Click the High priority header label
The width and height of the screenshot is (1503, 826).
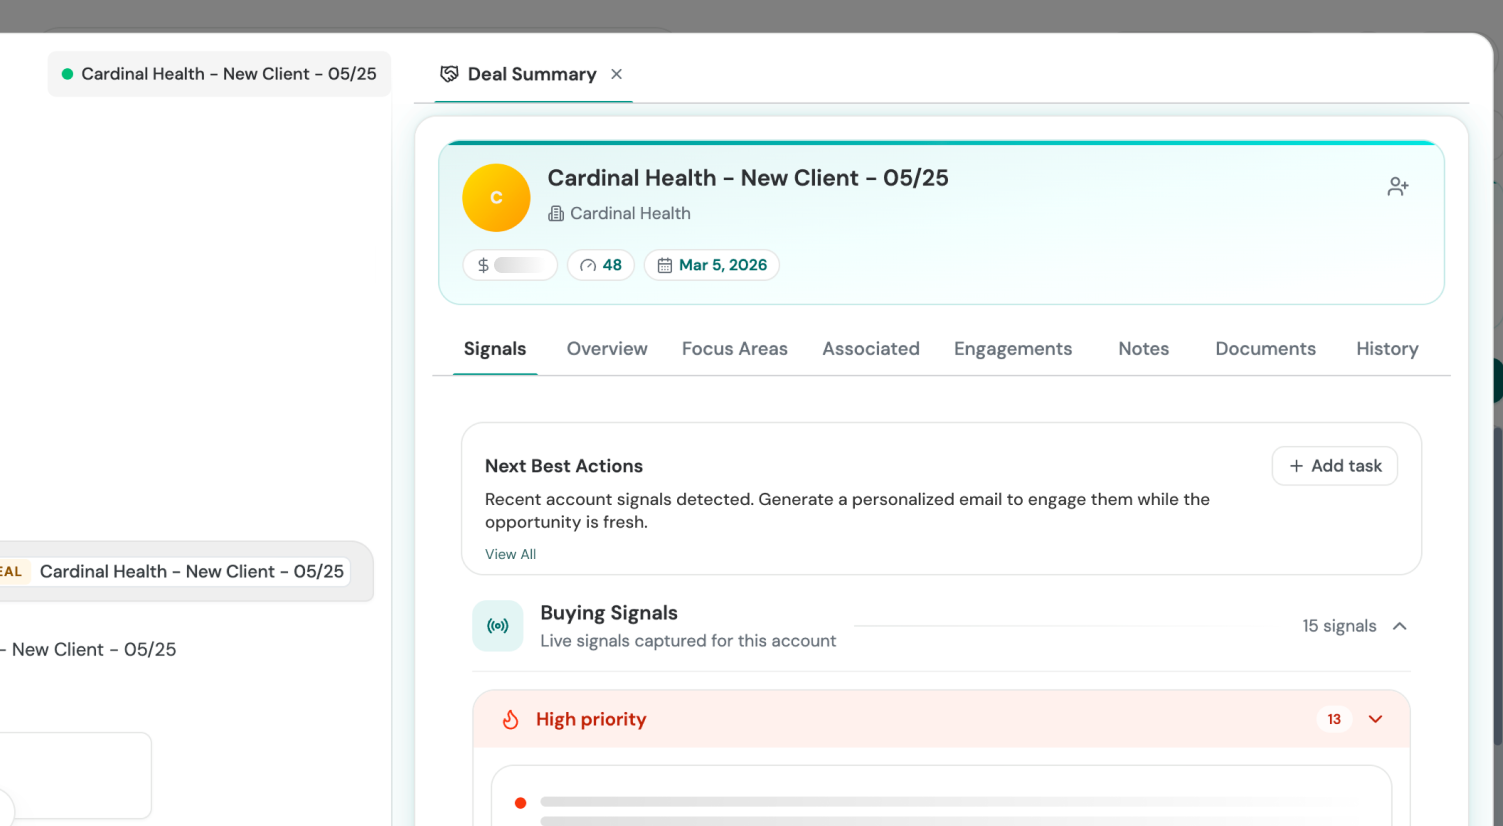591,719
